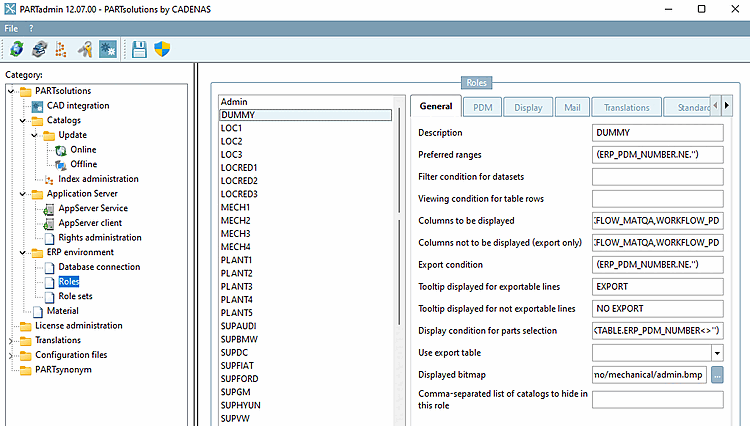Click Viewing condition for table rows field
The image size is (750, 426).
[658, 199]
